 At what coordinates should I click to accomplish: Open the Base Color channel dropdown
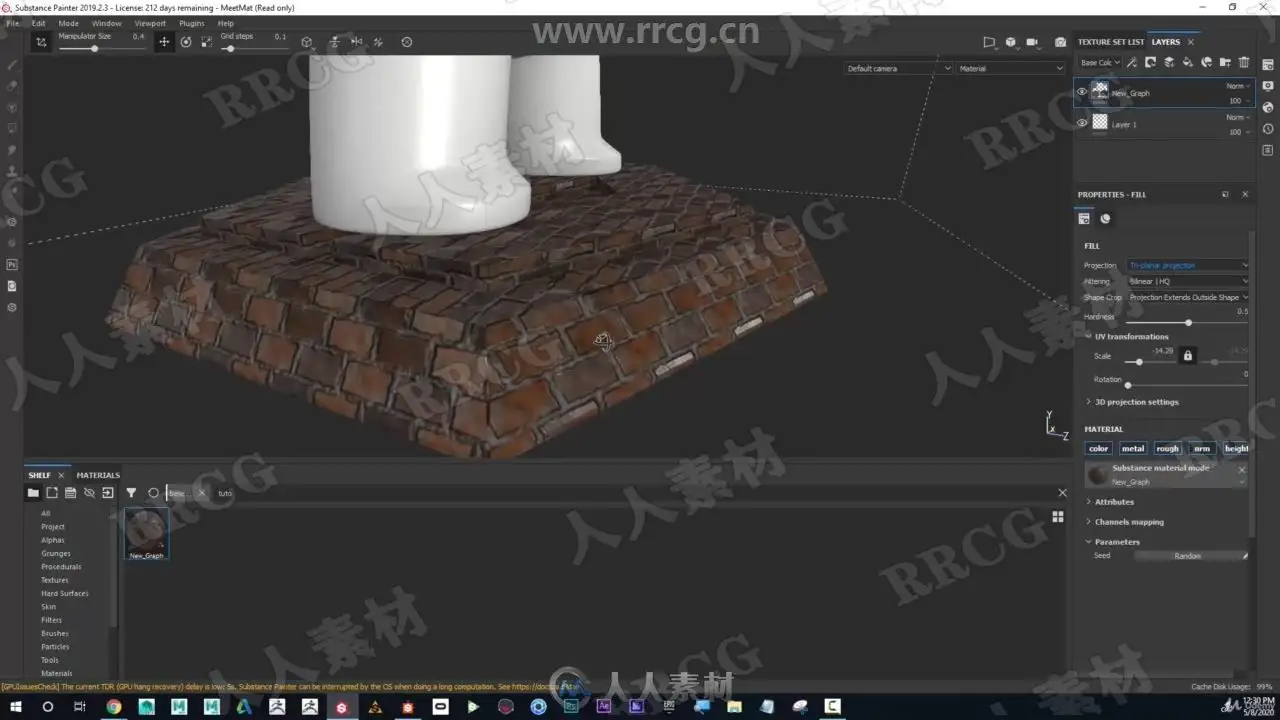tap(1099, 62)
